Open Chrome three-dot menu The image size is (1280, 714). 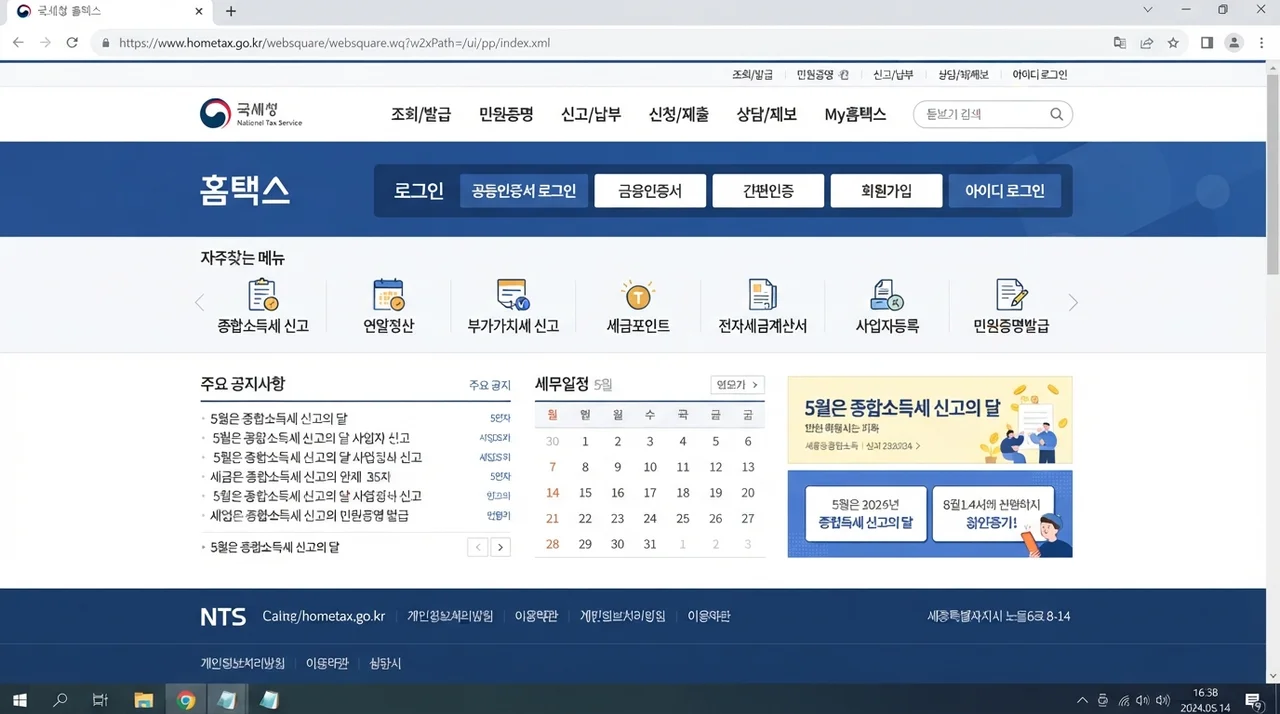pos(1260,43)
